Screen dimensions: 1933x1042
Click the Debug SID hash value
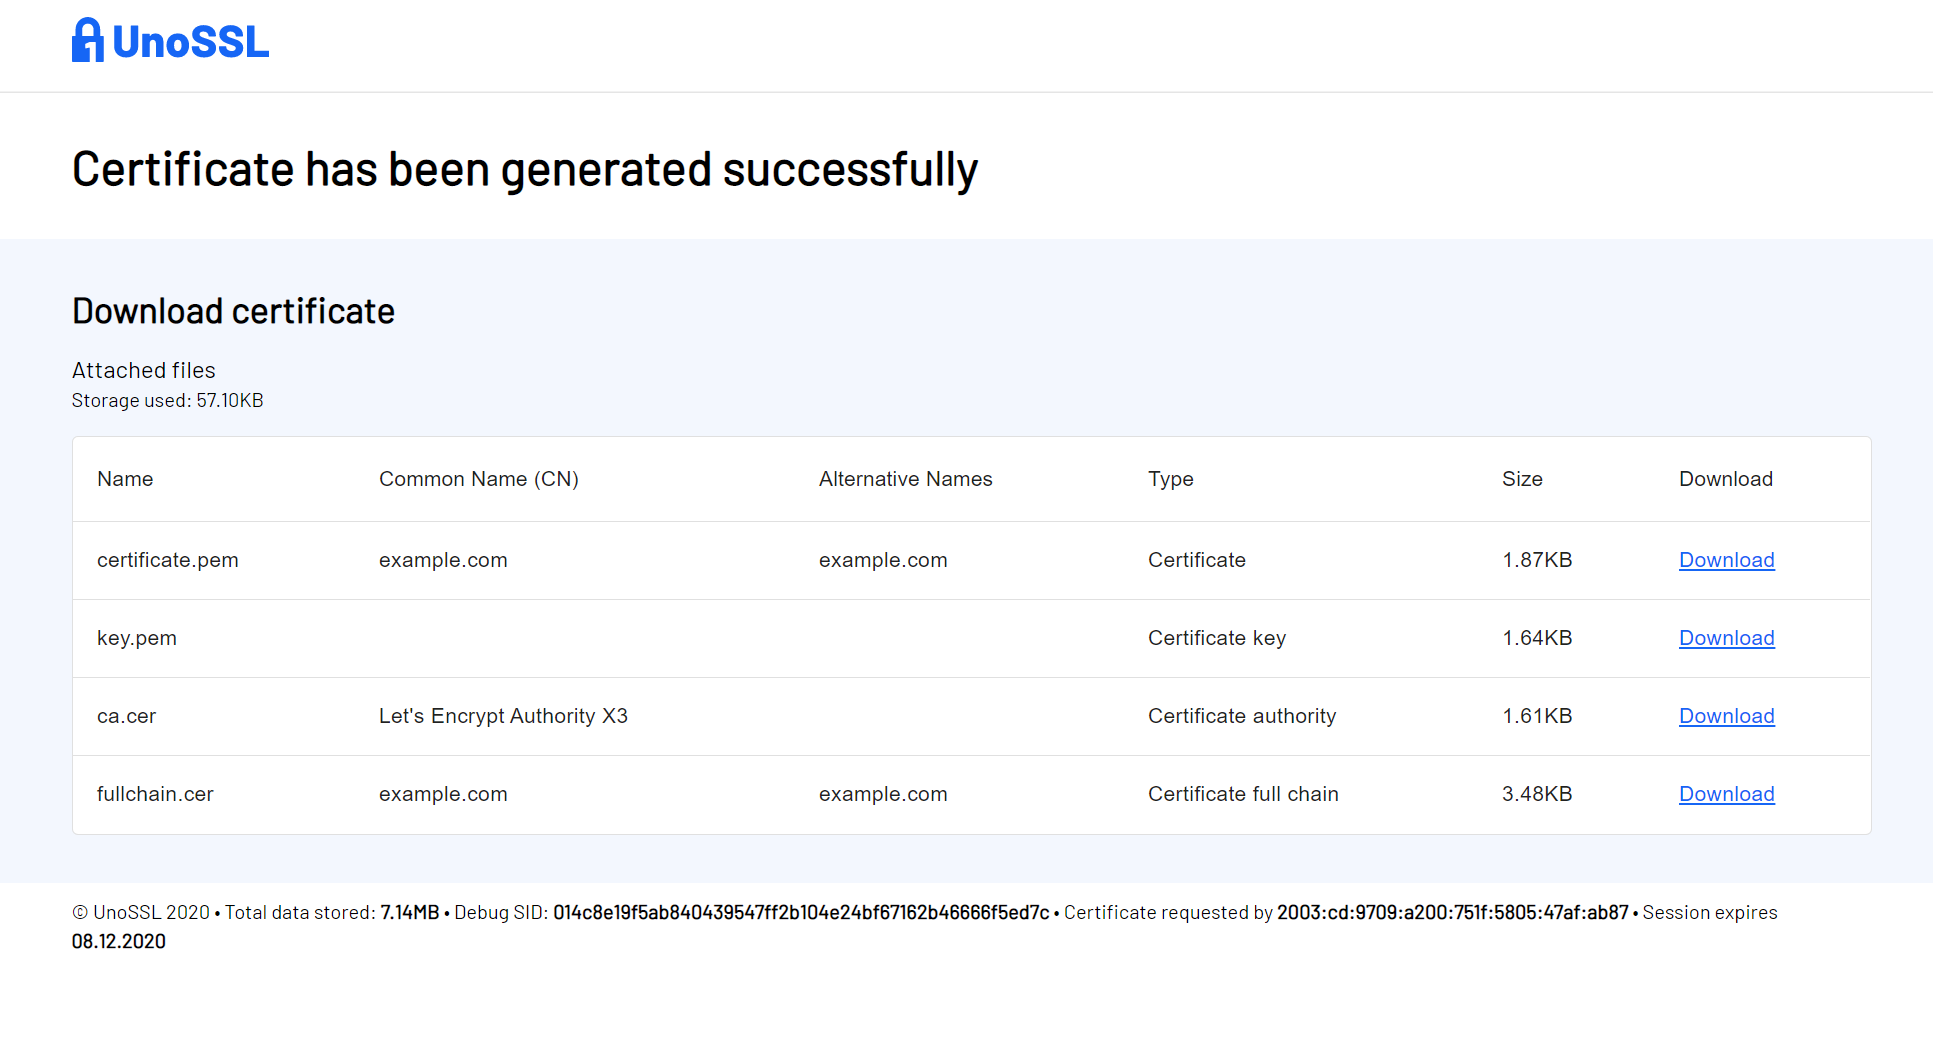pyautogui.click(x=801, y=912)
